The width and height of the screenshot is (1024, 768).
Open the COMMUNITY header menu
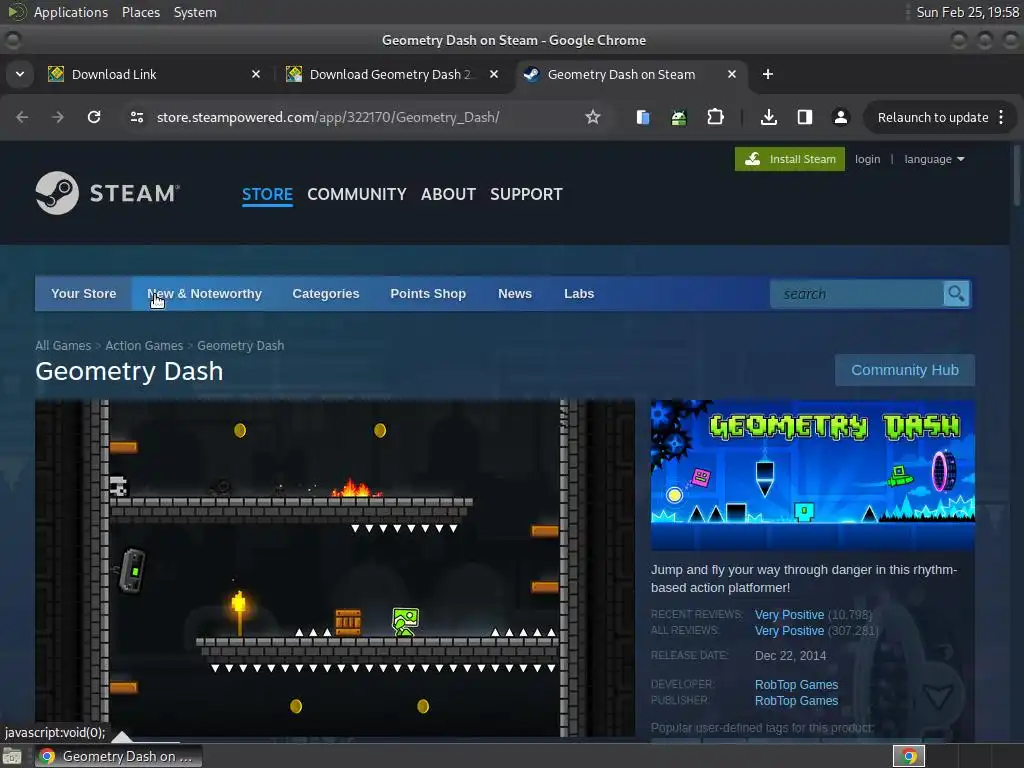coord(357,195)
